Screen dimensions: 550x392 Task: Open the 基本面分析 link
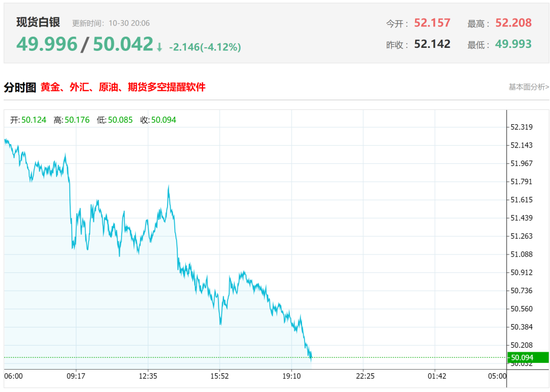[x=529, y=87]
